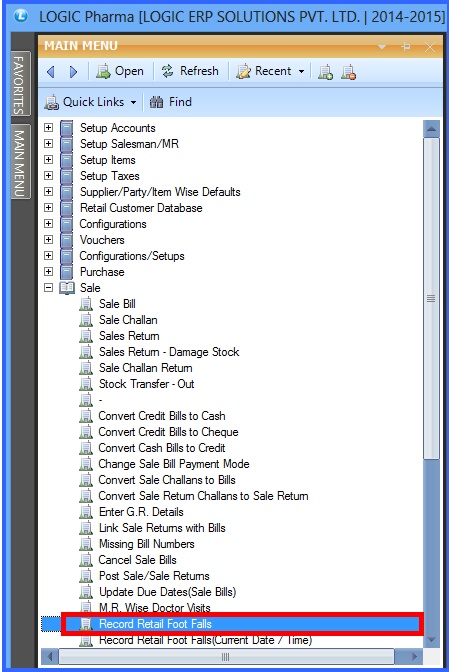Expand the Setup Accounts node
Viewport: 449px width, 672px height.
coord(48,128)
